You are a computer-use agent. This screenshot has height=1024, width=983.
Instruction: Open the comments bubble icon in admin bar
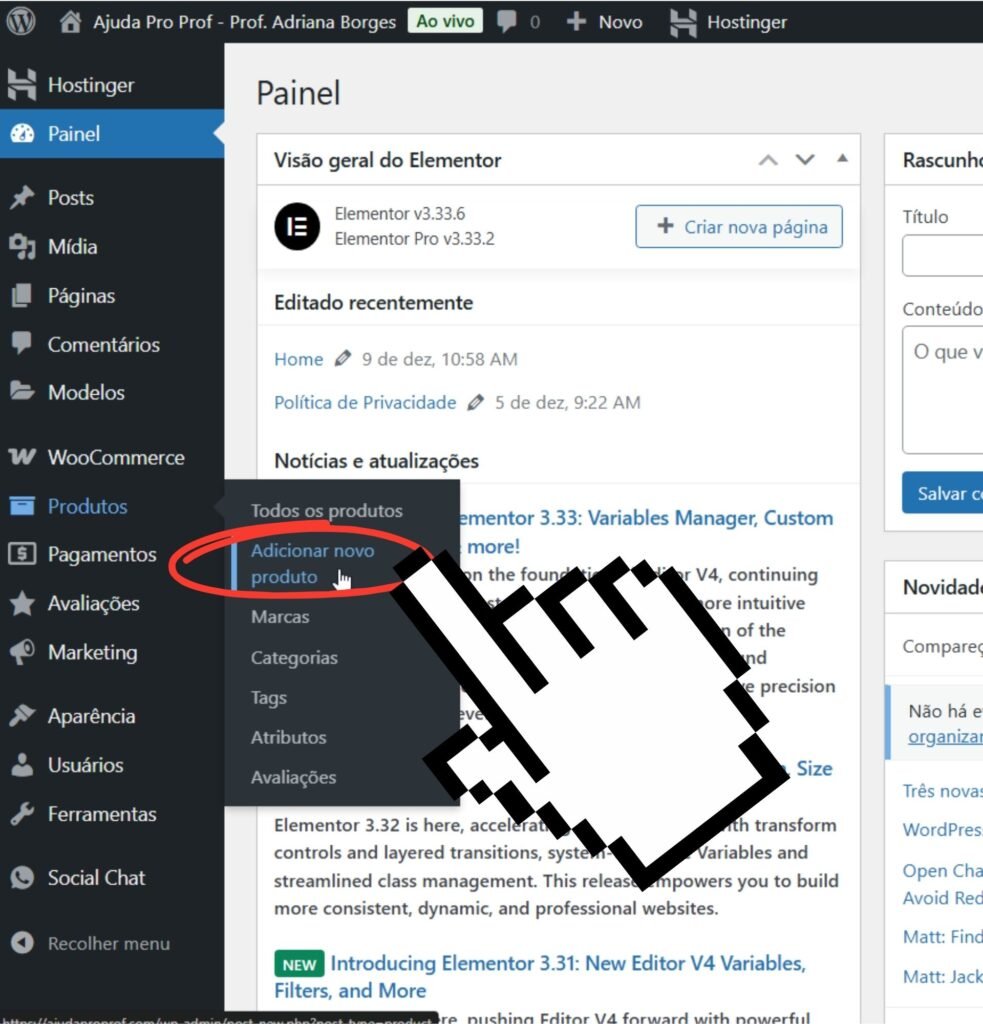tap(508, 21)
